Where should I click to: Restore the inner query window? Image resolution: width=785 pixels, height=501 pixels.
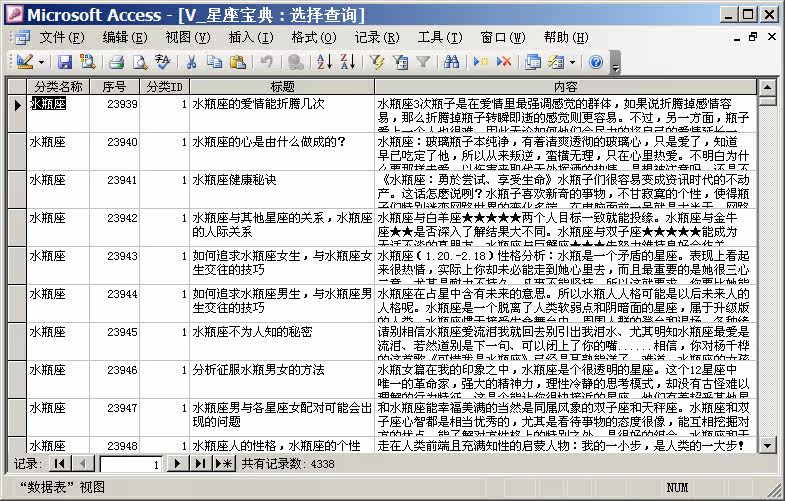click(753, 37)
